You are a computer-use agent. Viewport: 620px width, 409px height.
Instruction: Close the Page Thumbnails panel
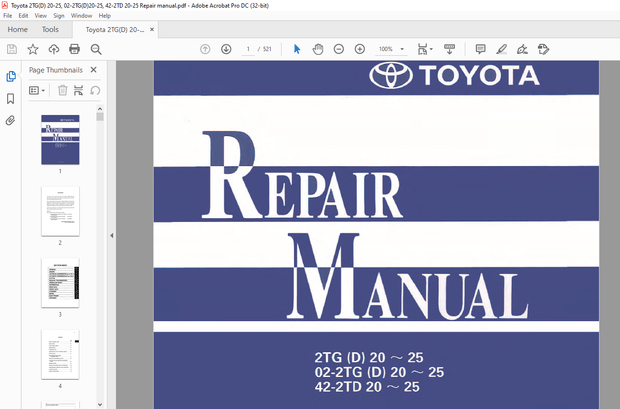point(94,70)
